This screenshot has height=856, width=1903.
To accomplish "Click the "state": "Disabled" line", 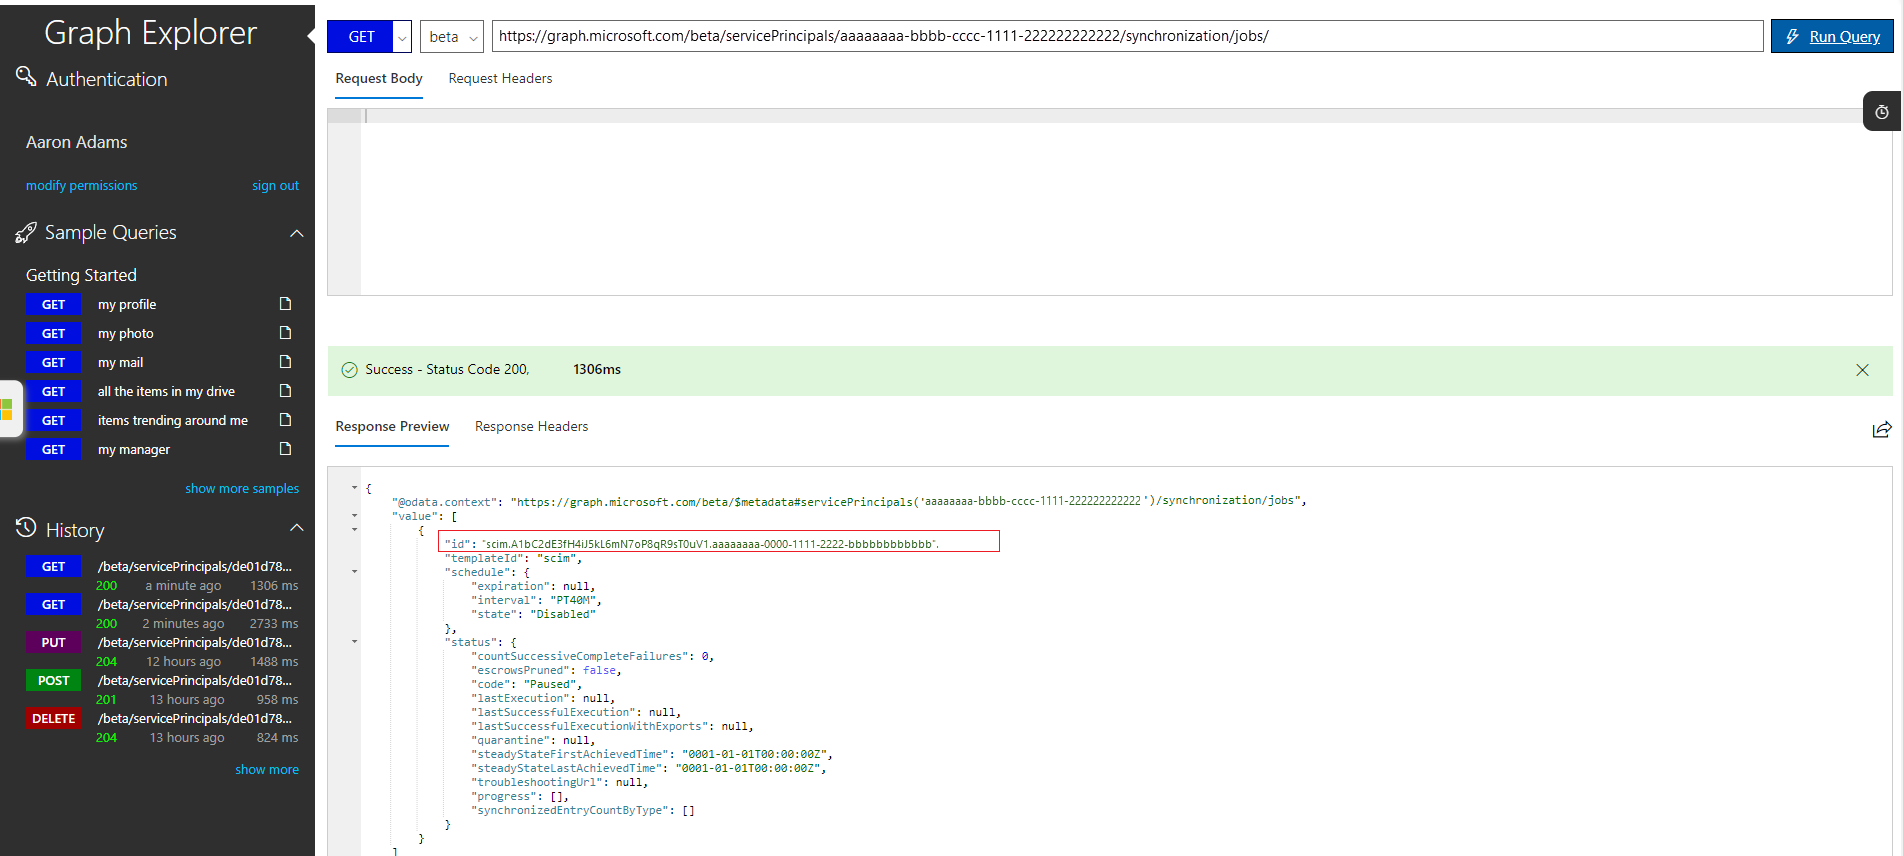I will tap(533, 615).
